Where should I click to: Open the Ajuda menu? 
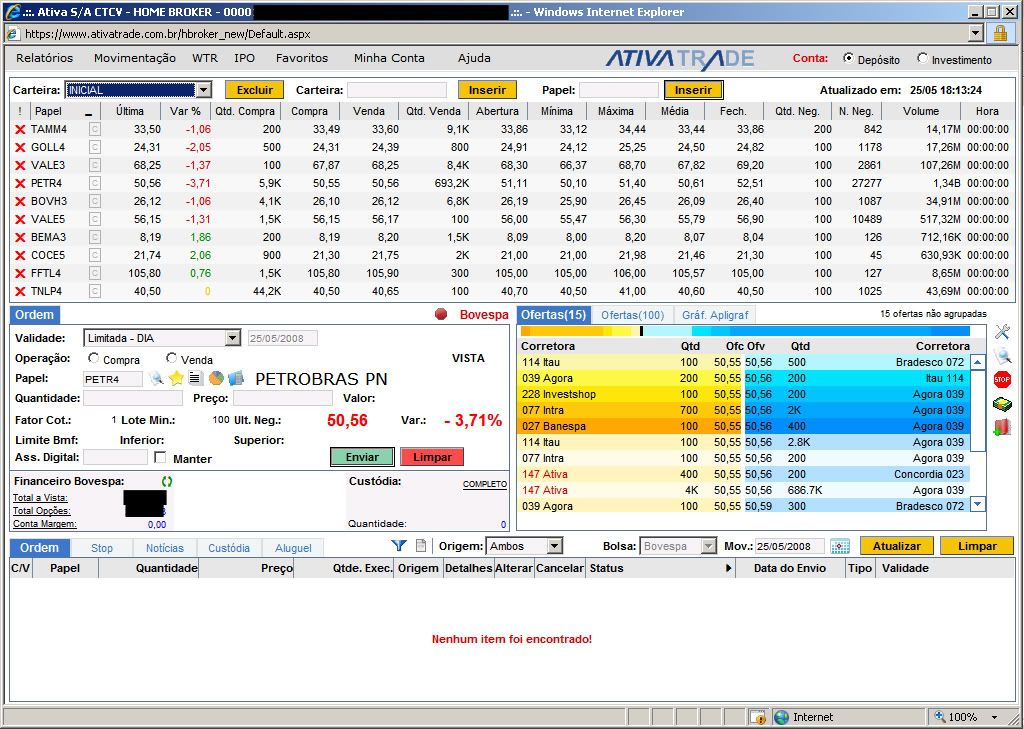click(x=474, y=58)
